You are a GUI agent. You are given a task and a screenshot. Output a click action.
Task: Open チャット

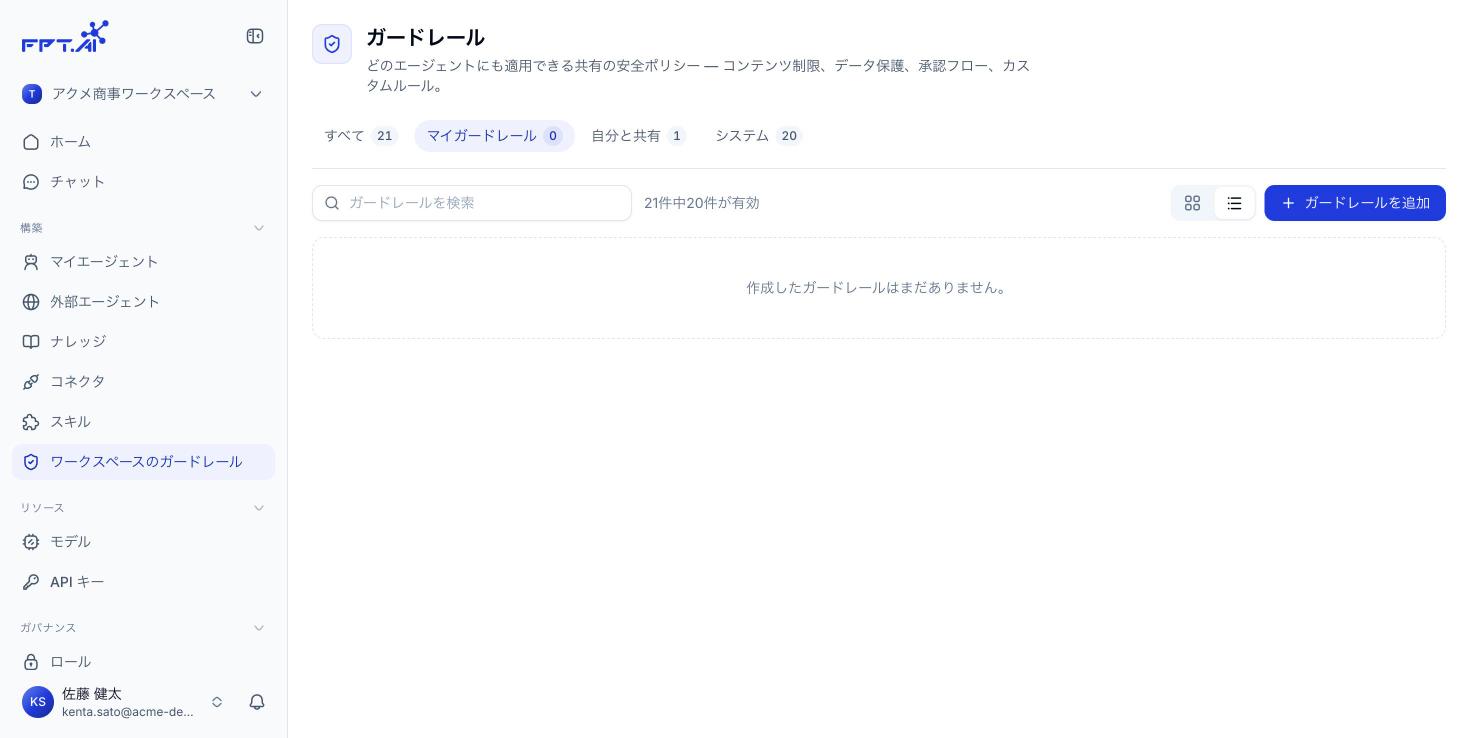[x=143, y=182]
